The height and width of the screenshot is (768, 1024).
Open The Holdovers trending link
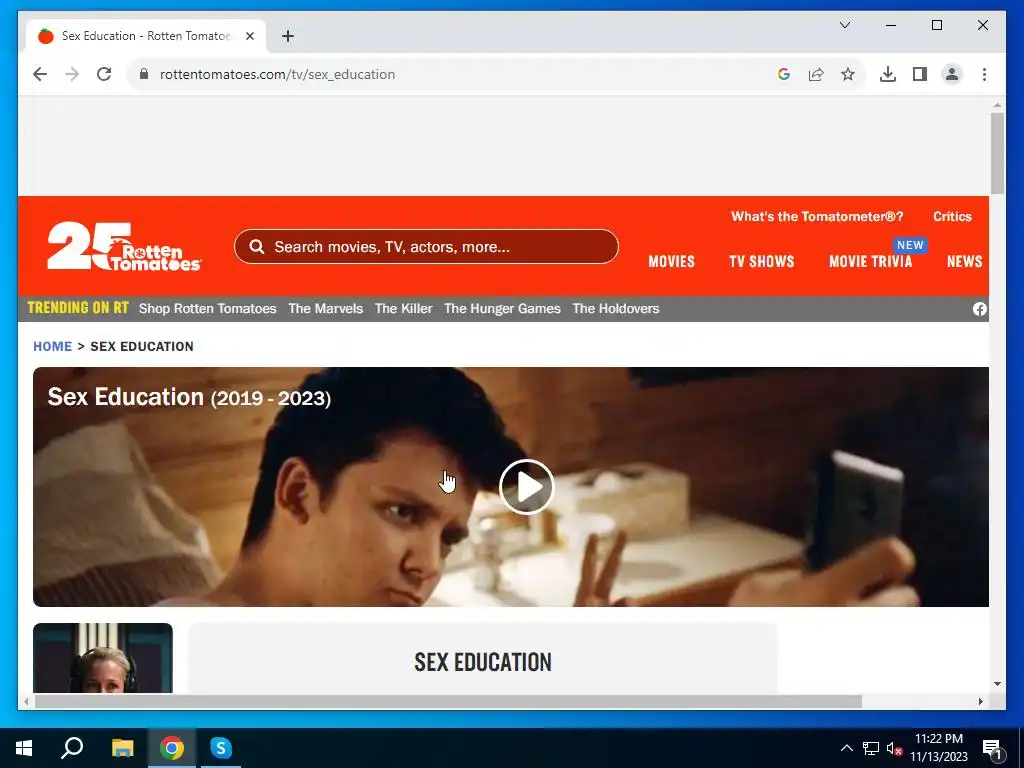[616, 308]
